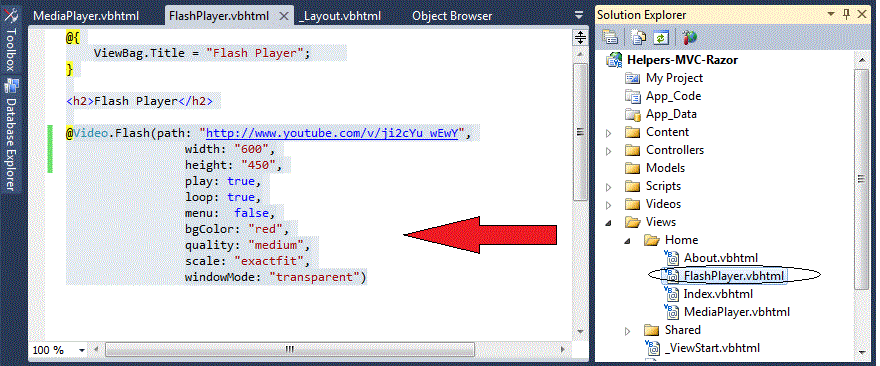This screenshot has width=880, height=366.
Task: Open the 100 % zoom level dropdown
Action: (82, 350)
